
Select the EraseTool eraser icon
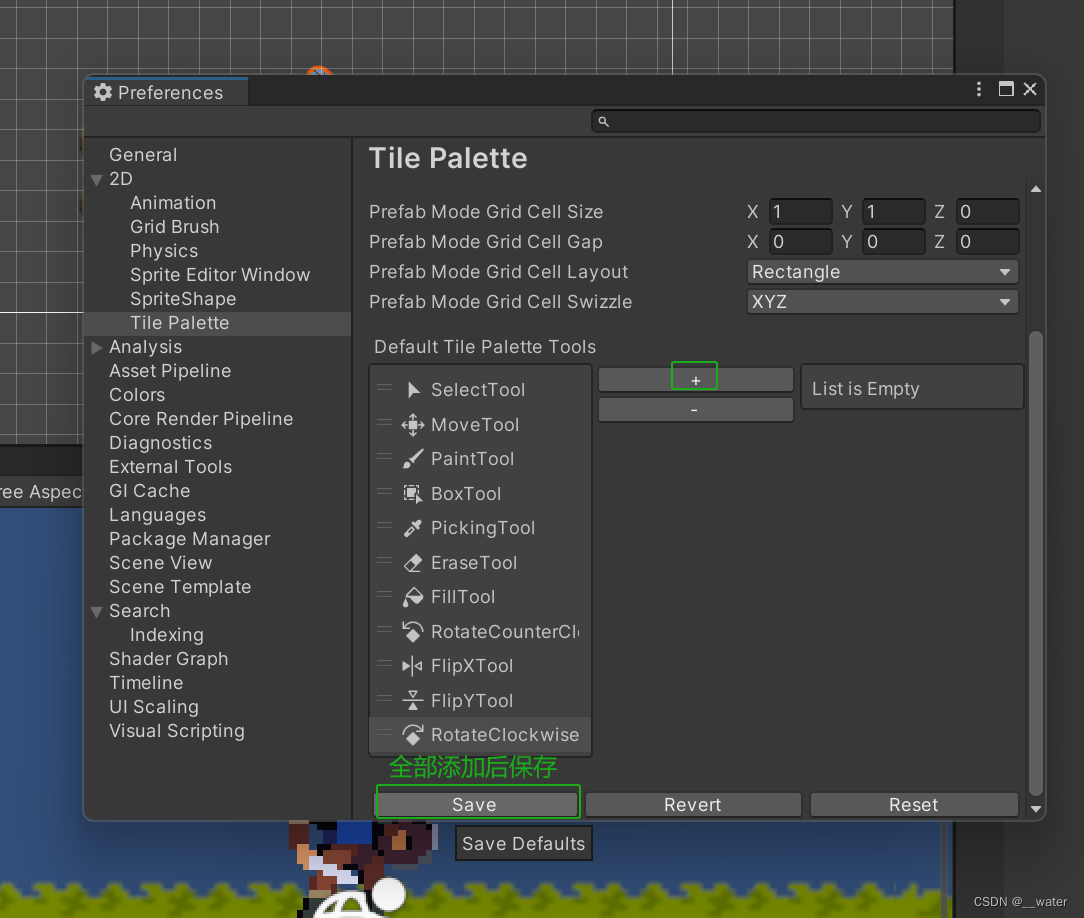(x=413, y=563)
